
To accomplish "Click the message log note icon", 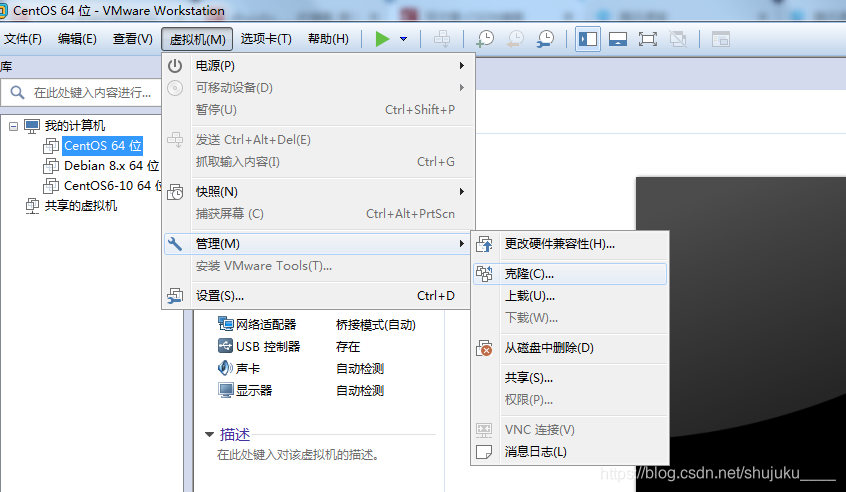I will pyautogui.click(x=484, y=452).
